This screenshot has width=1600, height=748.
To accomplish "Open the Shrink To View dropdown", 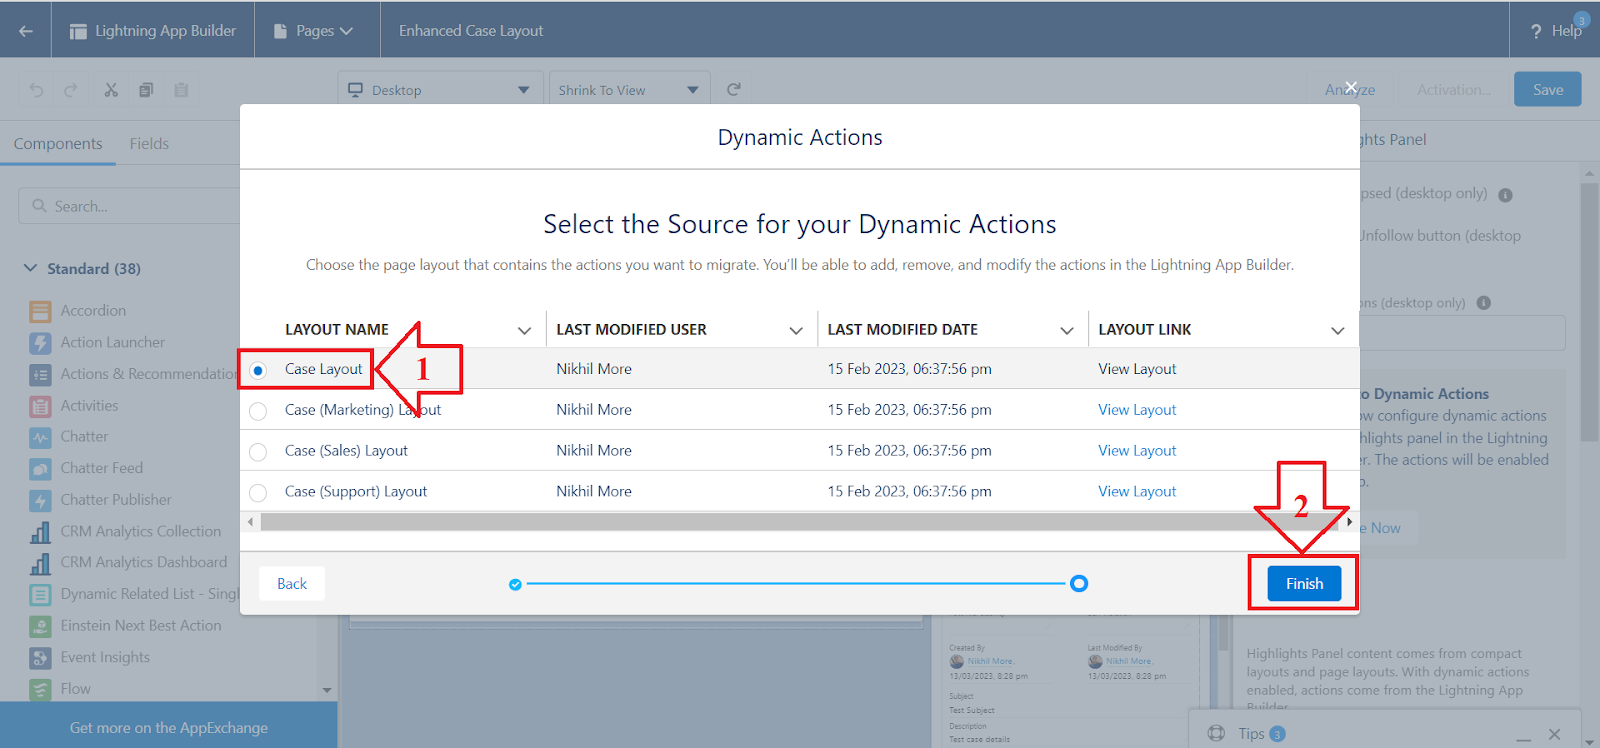I will point(629,90).
